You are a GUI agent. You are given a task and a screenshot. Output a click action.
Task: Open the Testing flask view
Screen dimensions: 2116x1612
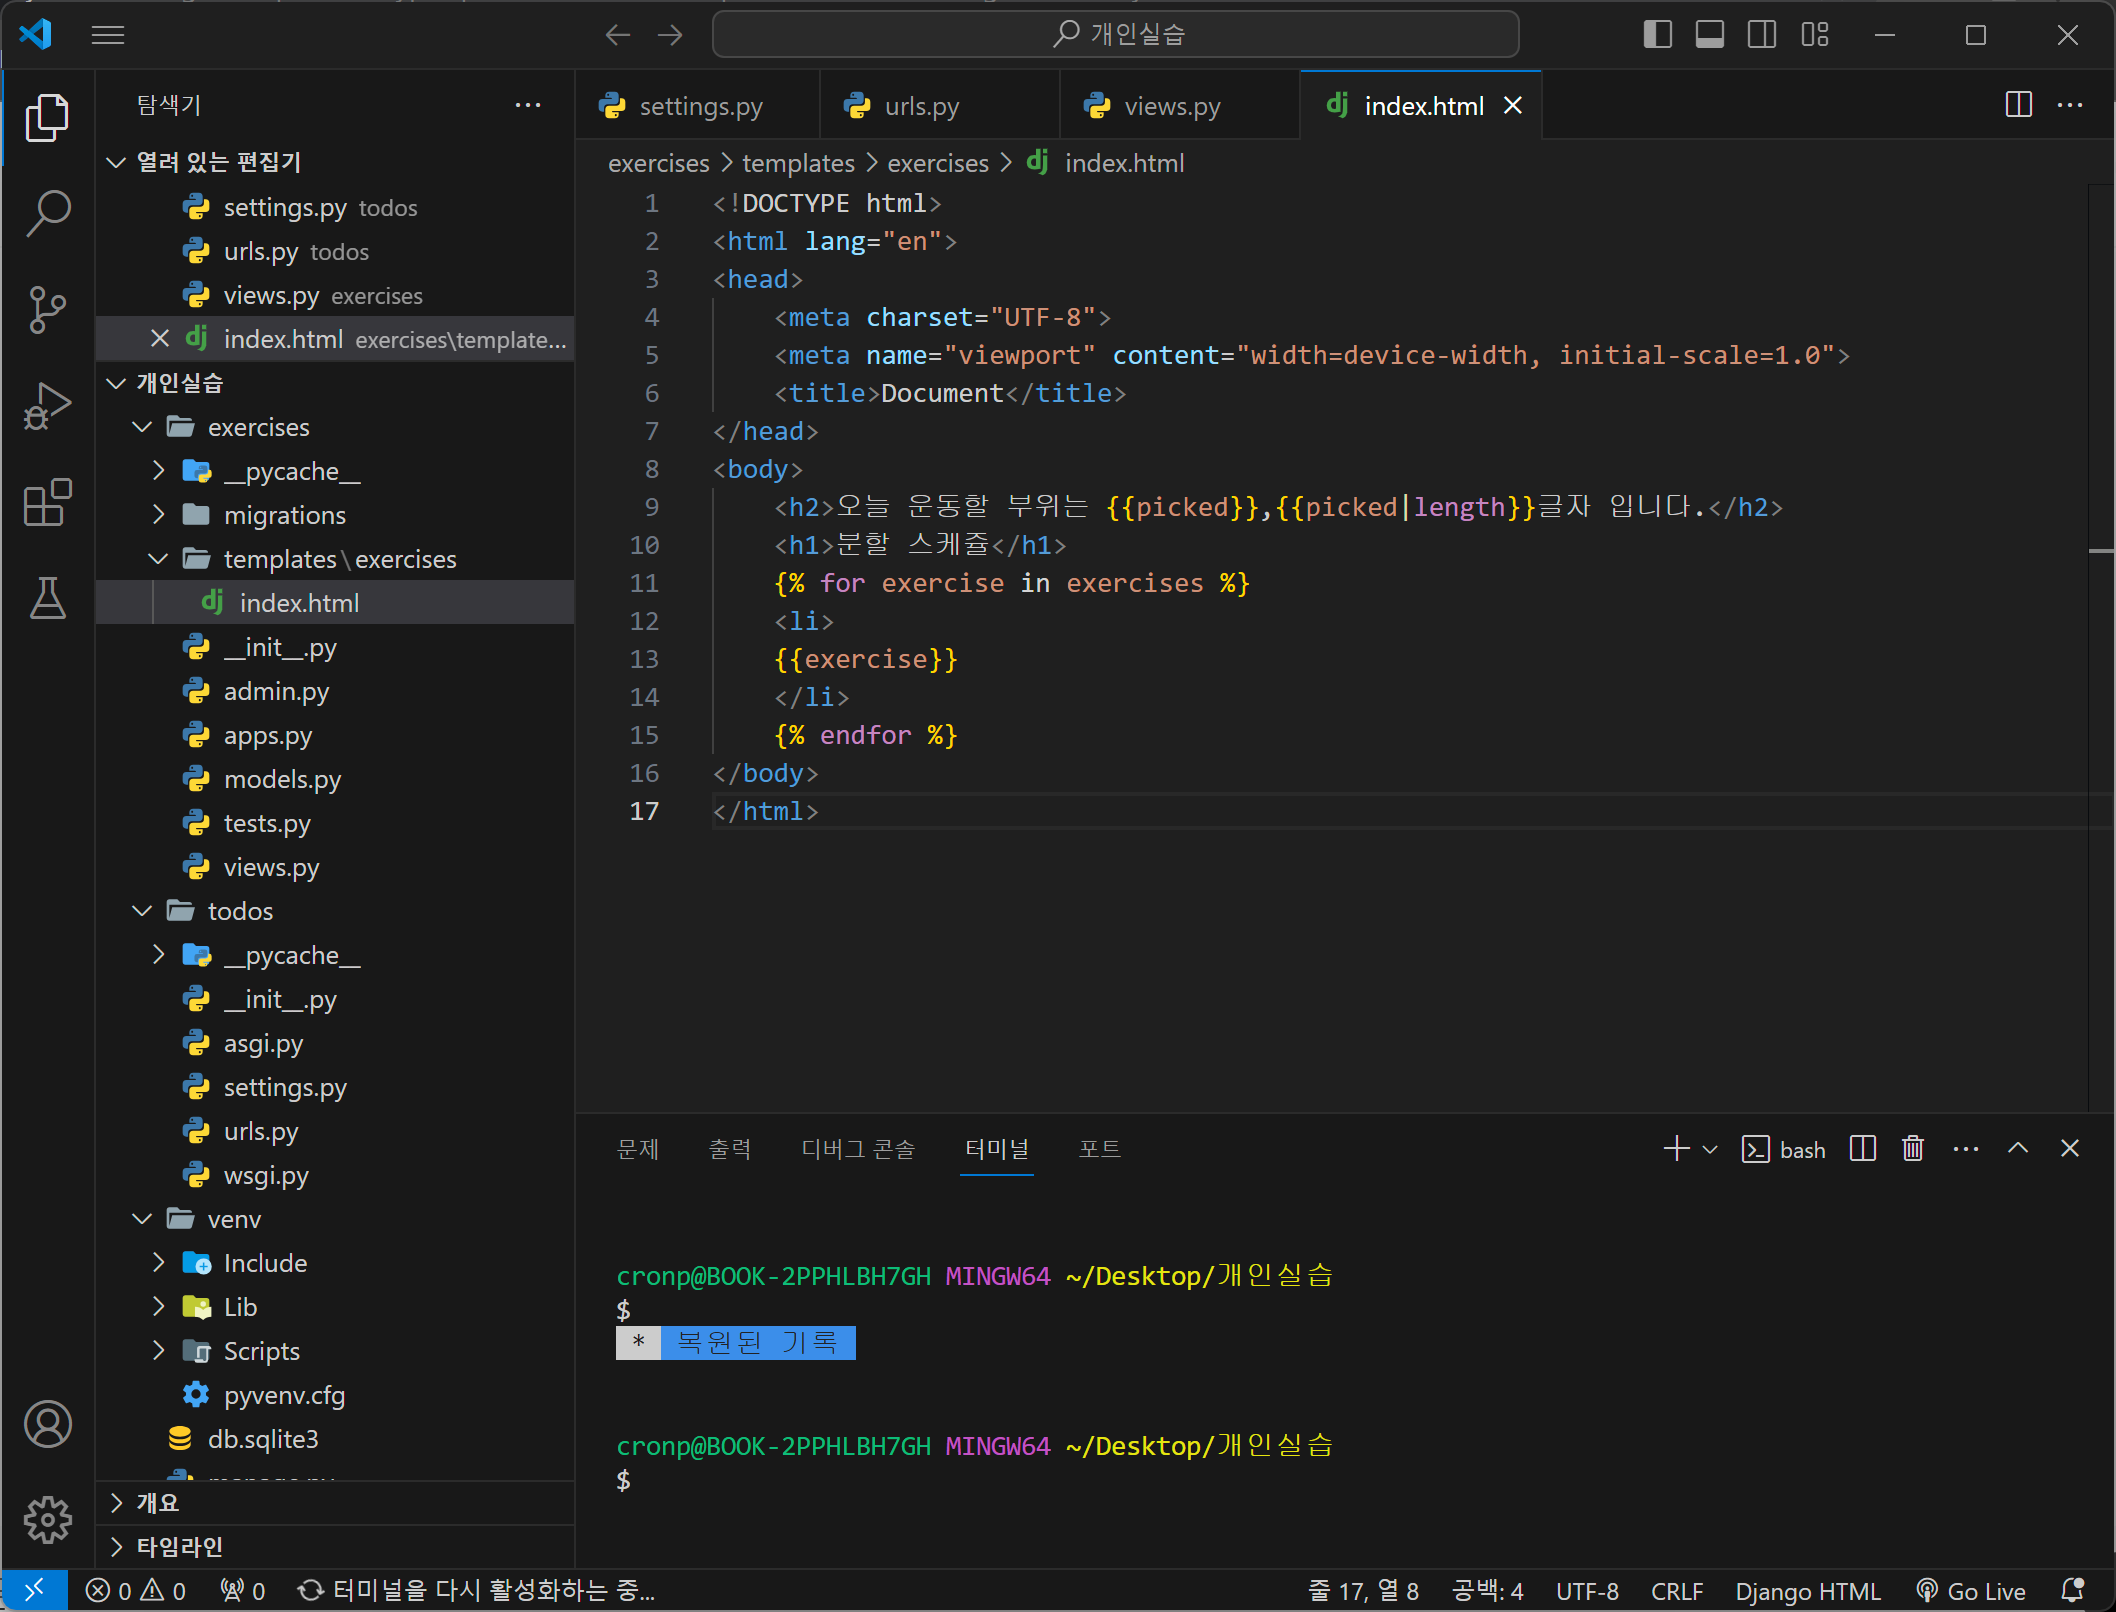point(47,598)
